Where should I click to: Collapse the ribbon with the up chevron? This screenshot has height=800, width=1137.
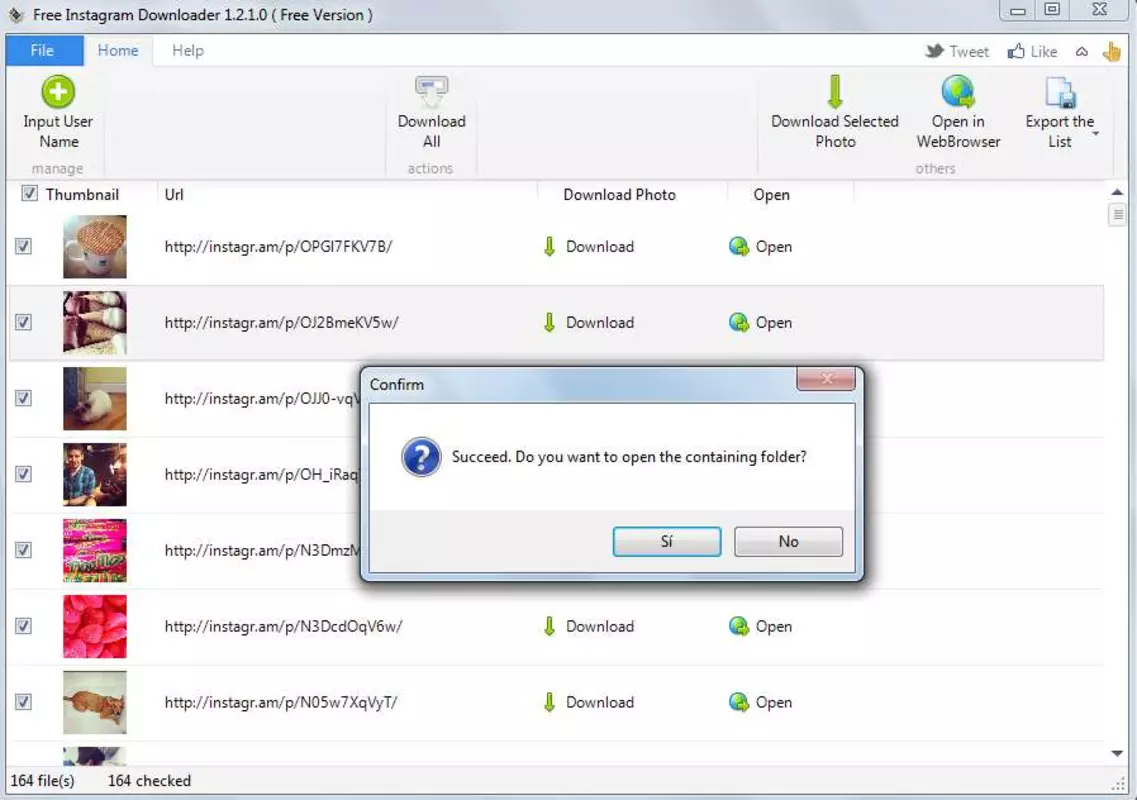point(1082,51)
